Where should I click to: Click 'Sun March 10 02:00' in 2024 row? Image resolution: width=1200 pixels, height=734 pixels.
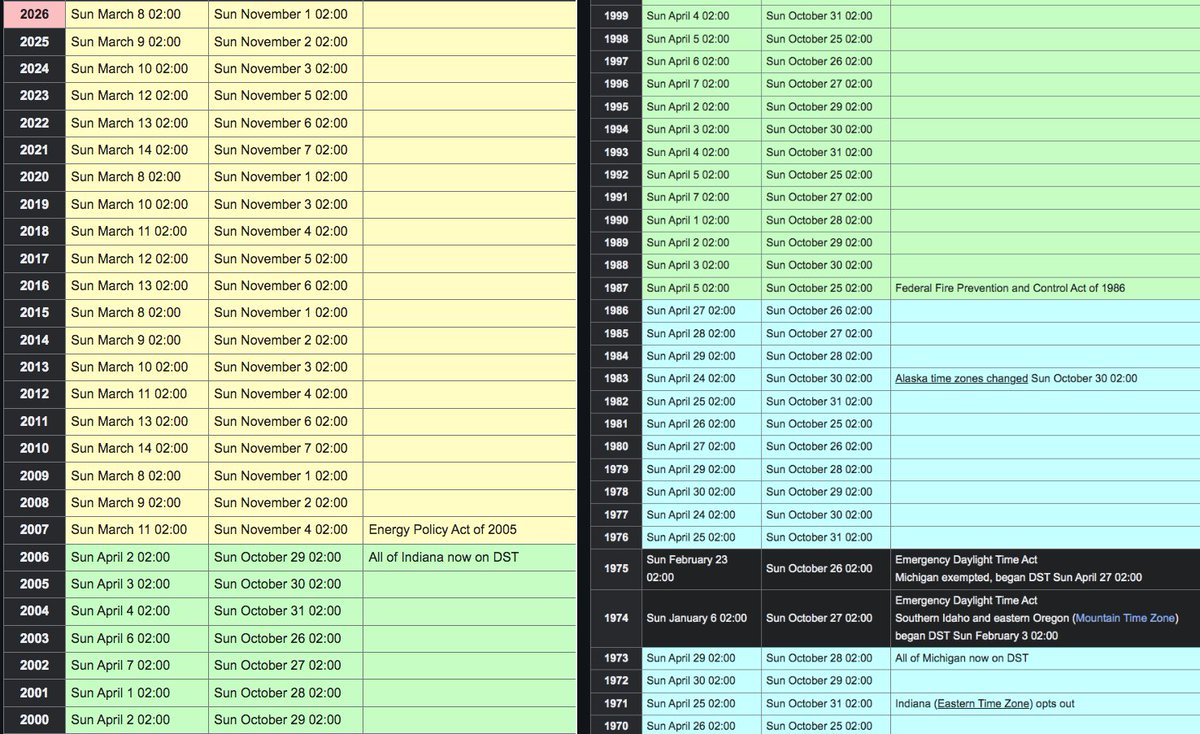click(129, 69)
